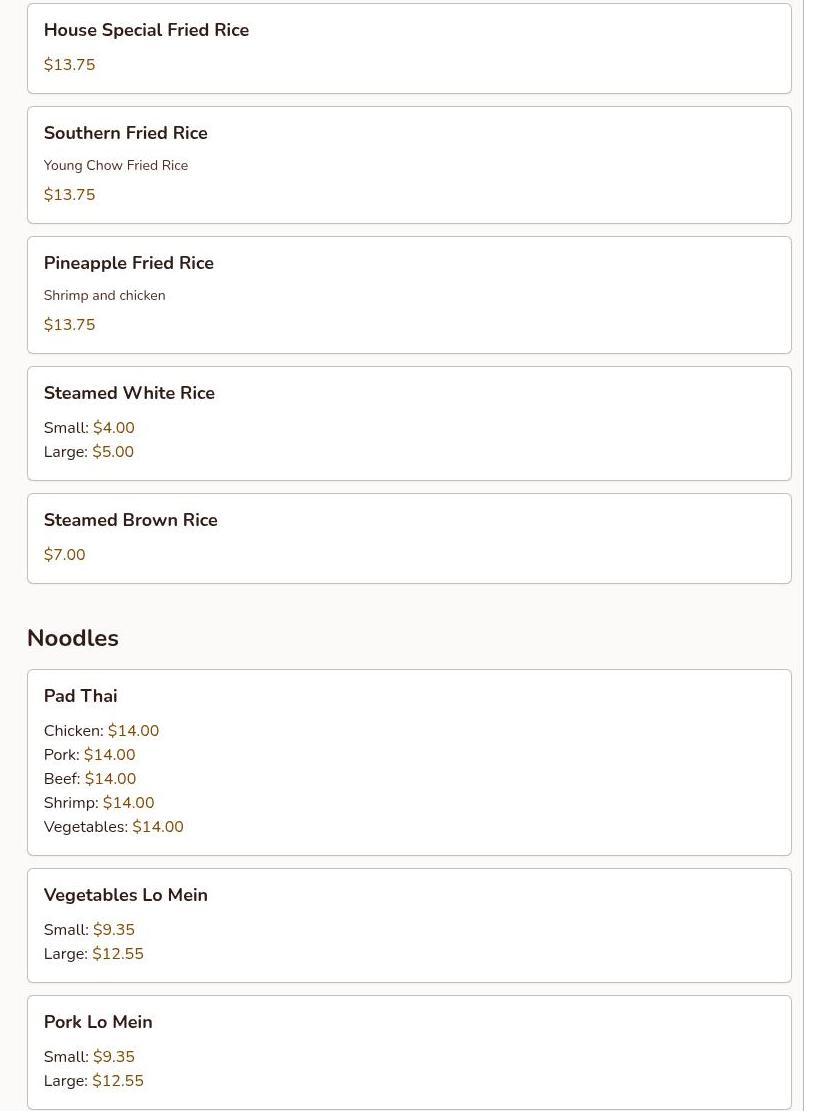Select the Southern Fried Rice item name
Screen dimensions: 824x1111
tap(125, 133)
